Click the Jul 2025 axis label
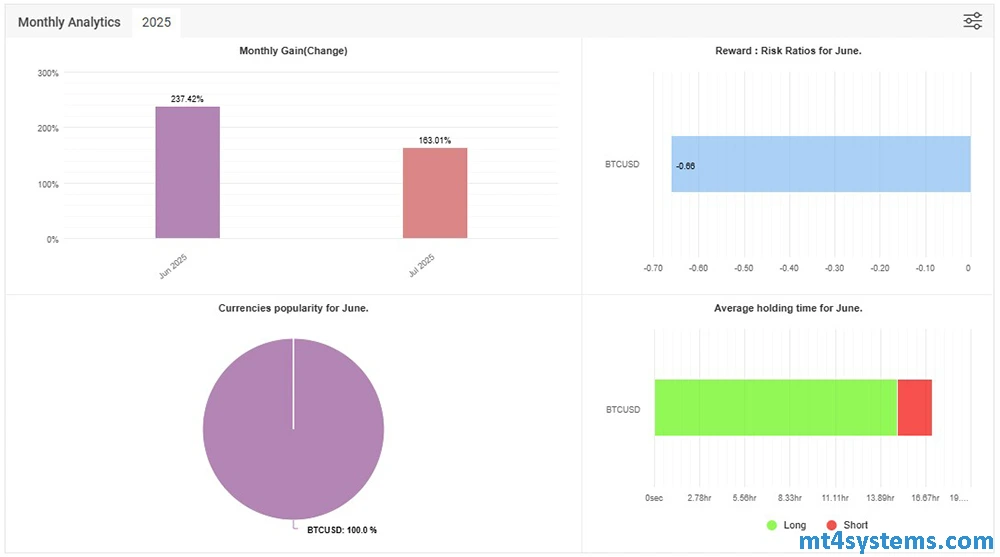1000x557 pixels. pos(422,266)
